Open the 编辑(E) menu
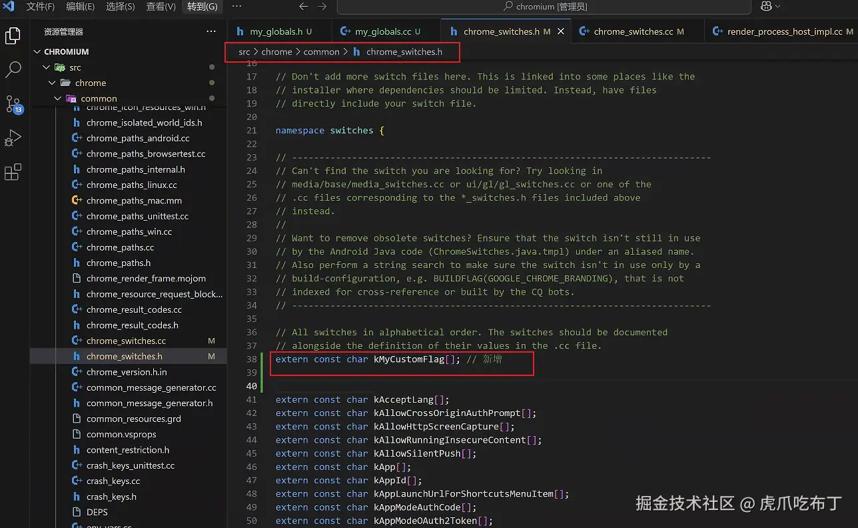Viewport: 858px width, 528px height. tap(80, 6)
